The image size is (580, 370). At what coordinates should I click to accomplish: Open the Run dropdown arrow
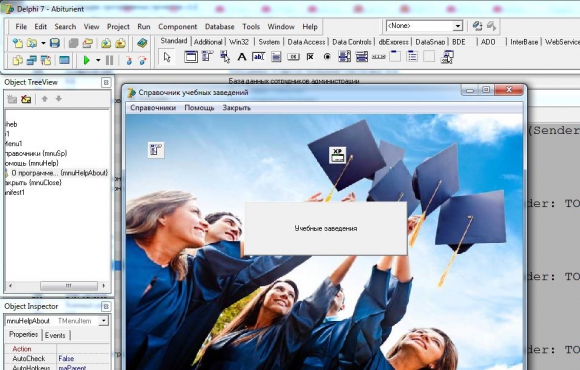point(98,60)
